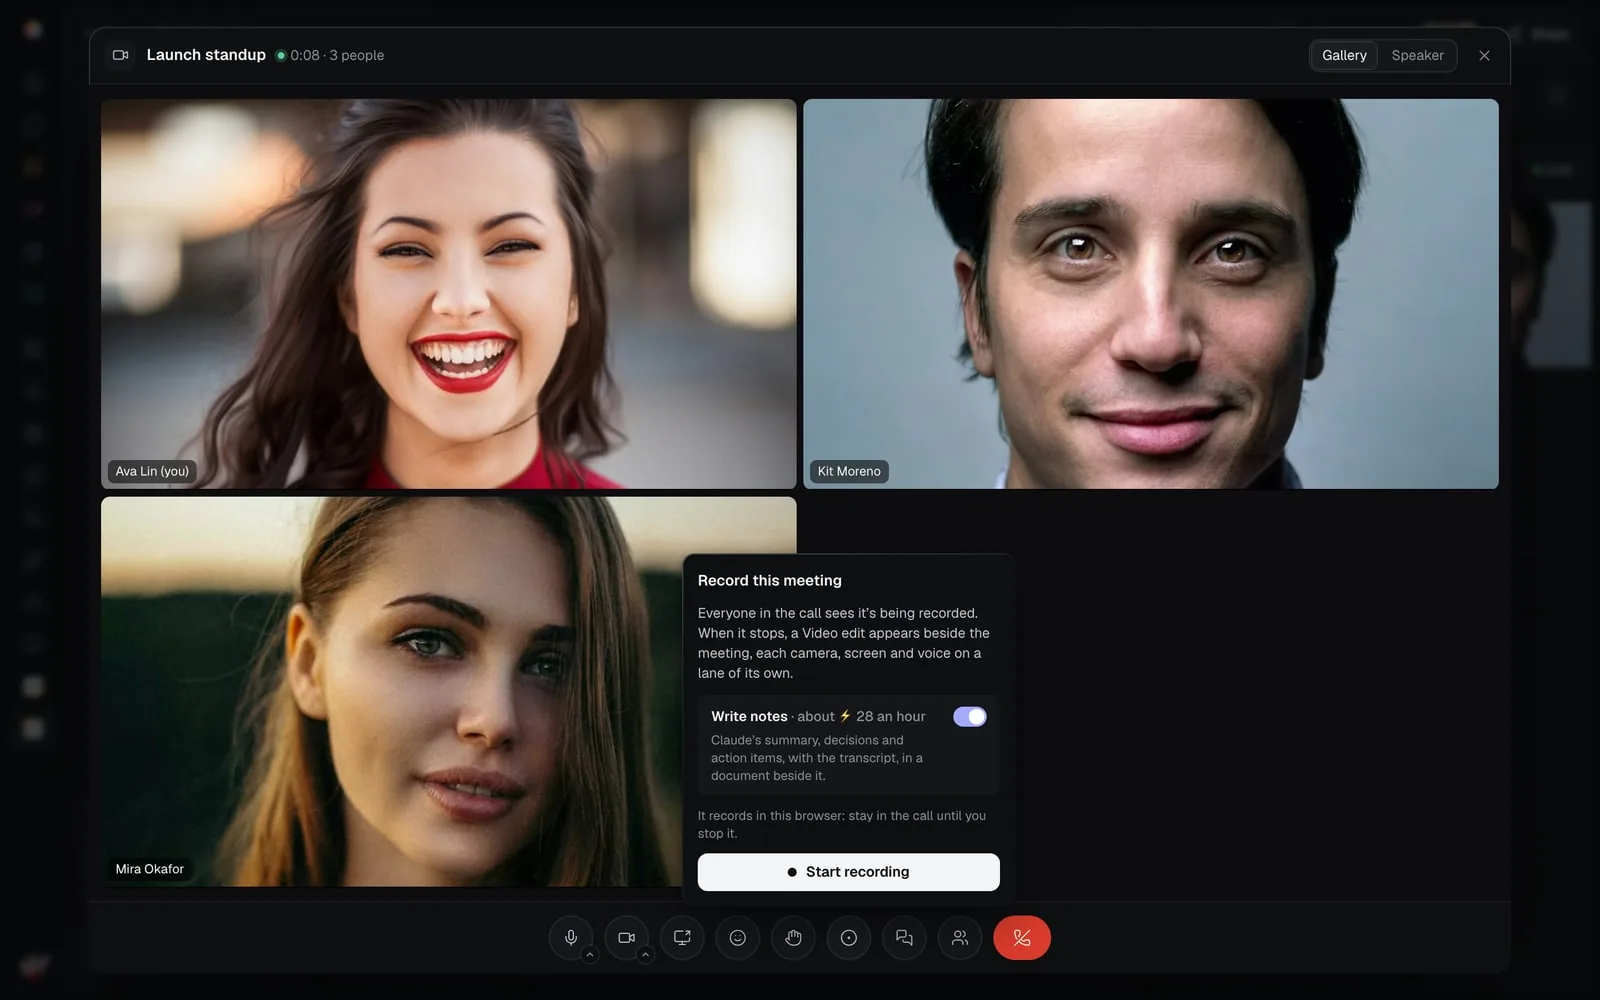Open the chat messages panel
This screenshot has height=1000, width=1600.
[x=904, y=938]
